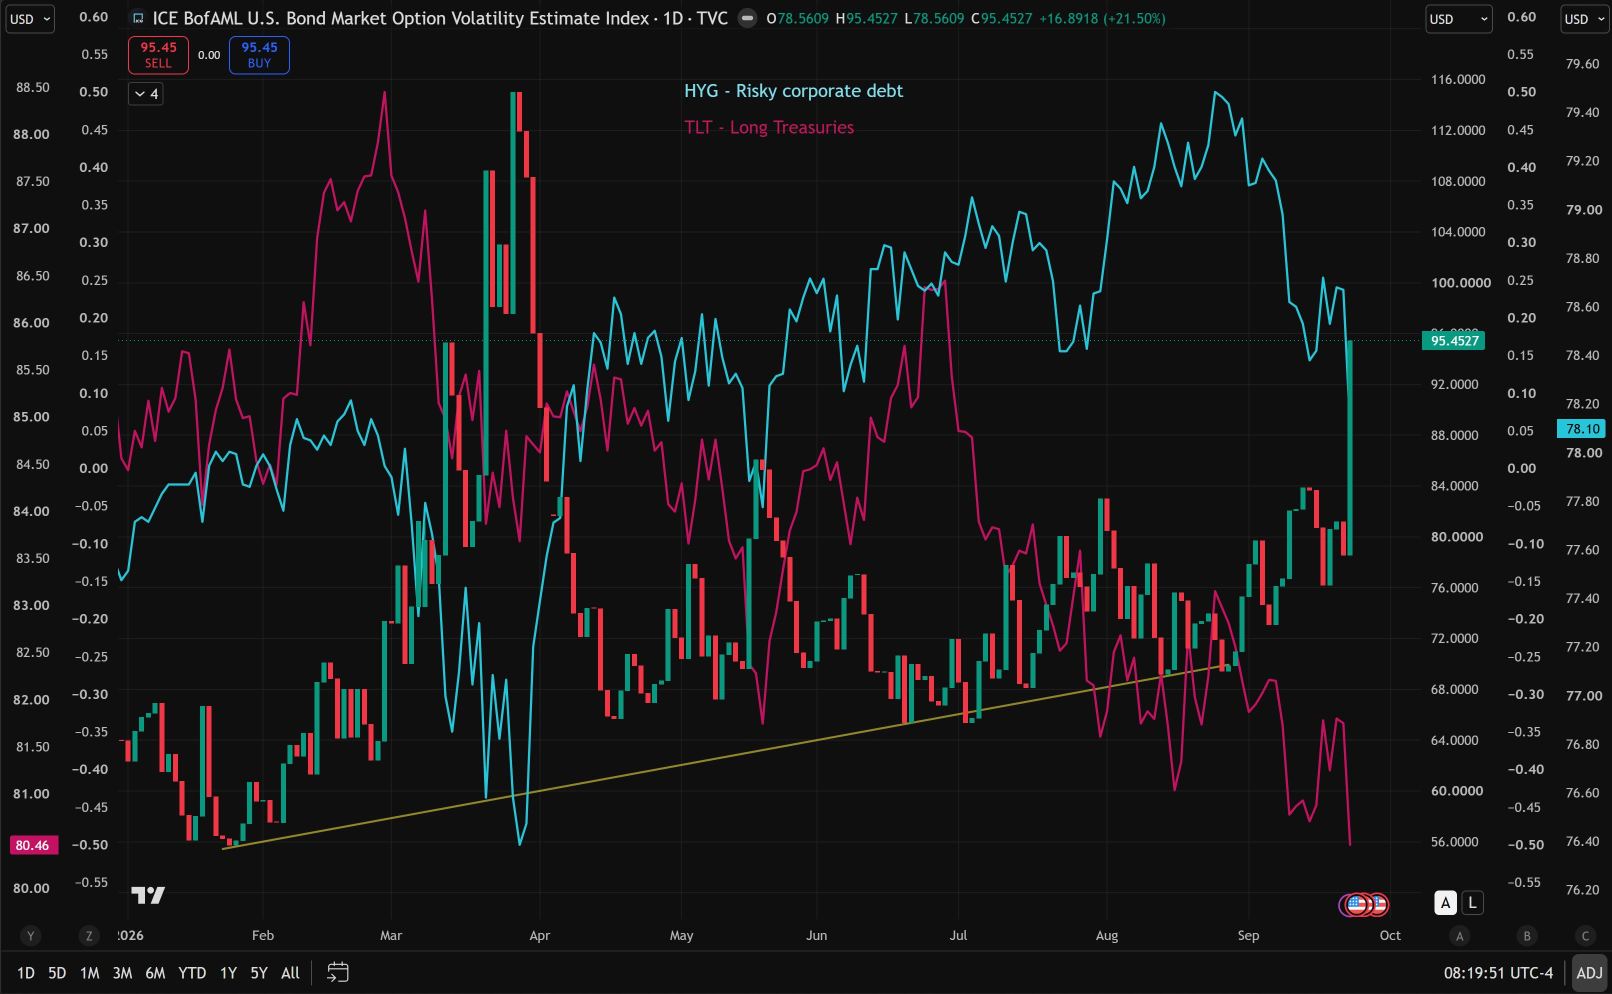The width and height of the screenshot is (1612, 994).
Task: Click the 0.00 spread value between Sell and Buy
Action: pos(209,56)
